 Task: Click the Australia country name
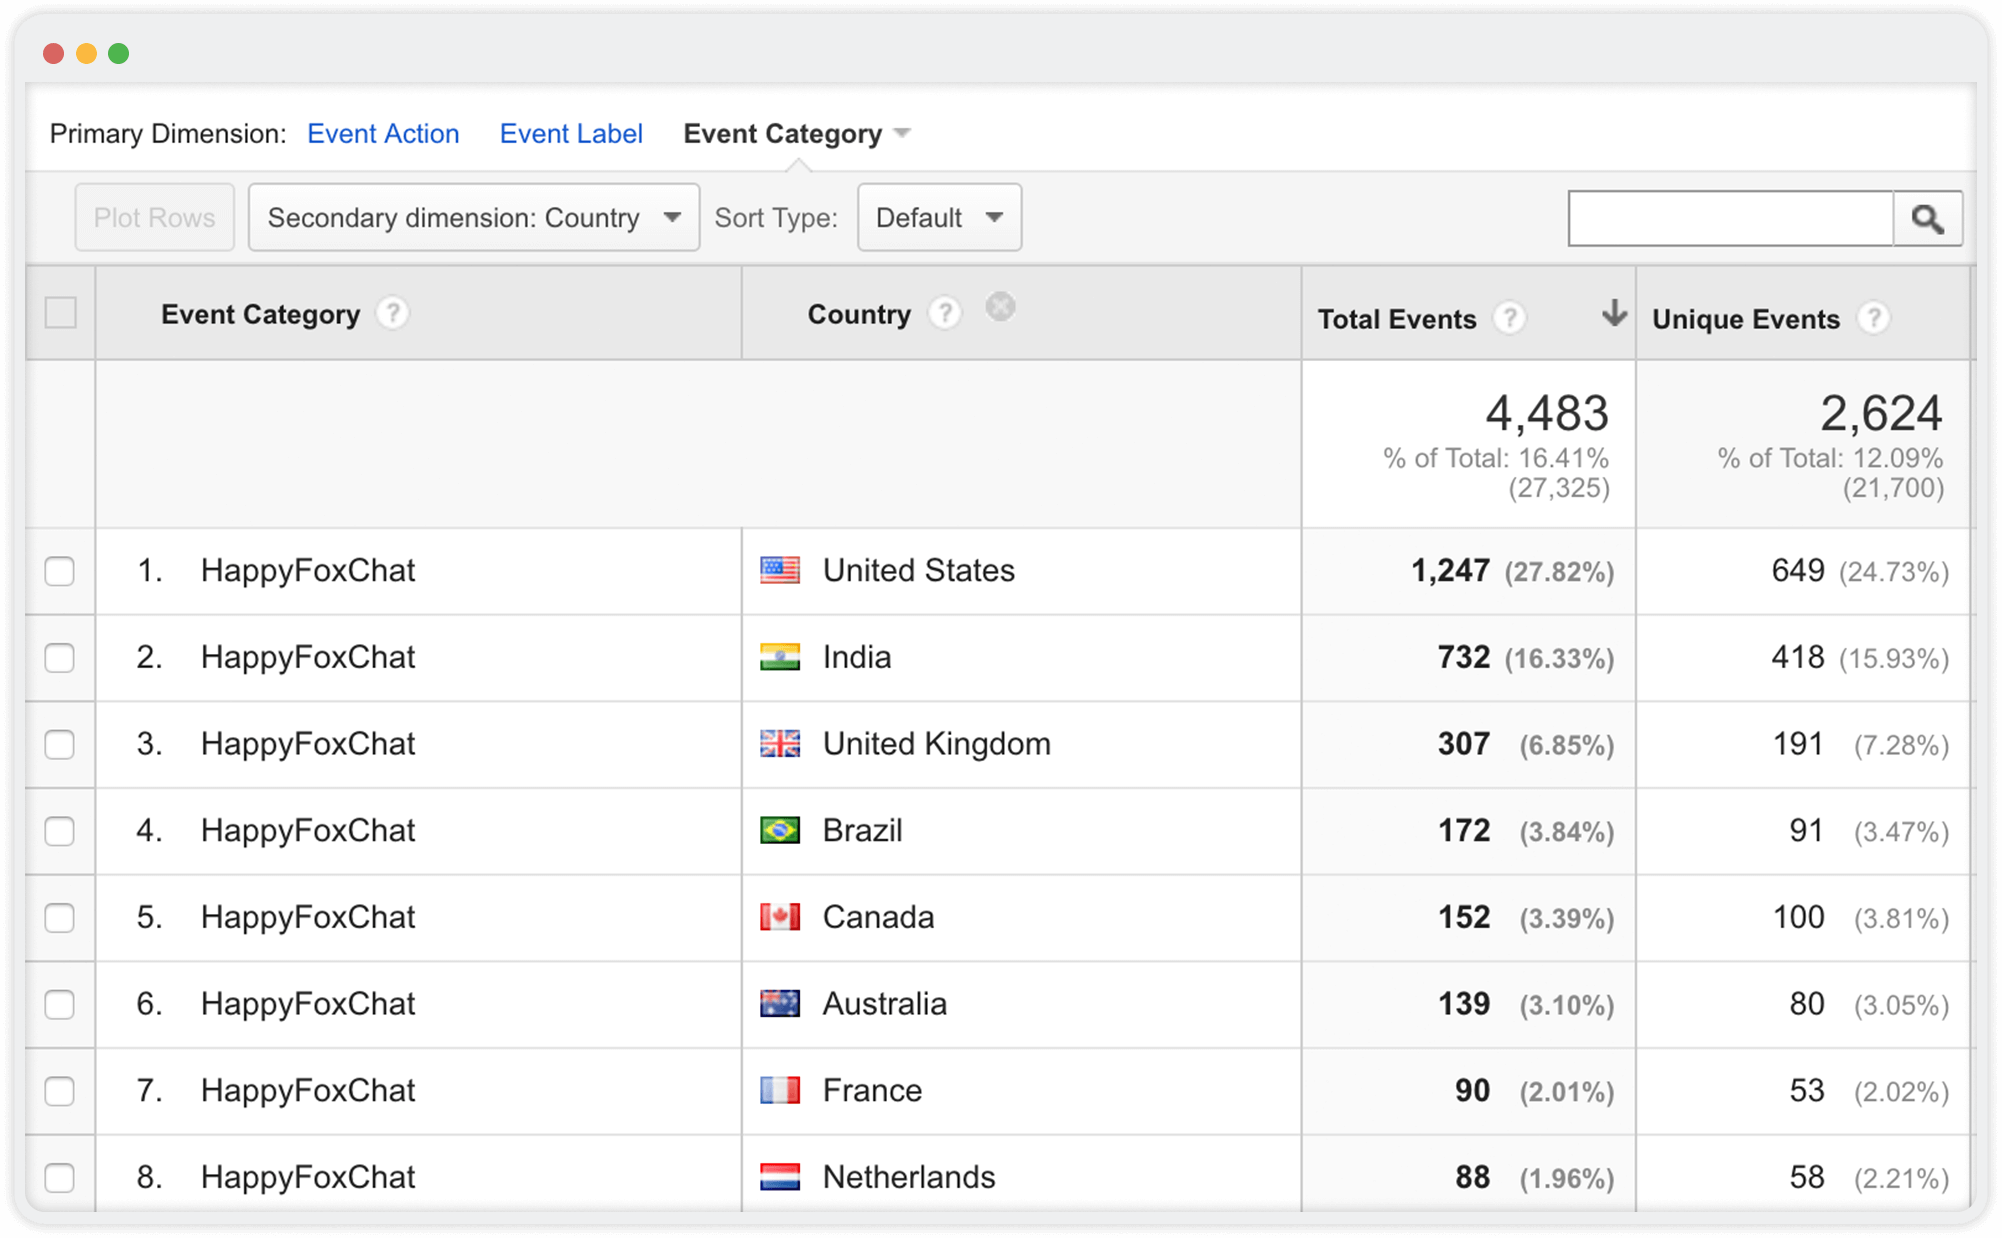click(x=884, y=1003)
